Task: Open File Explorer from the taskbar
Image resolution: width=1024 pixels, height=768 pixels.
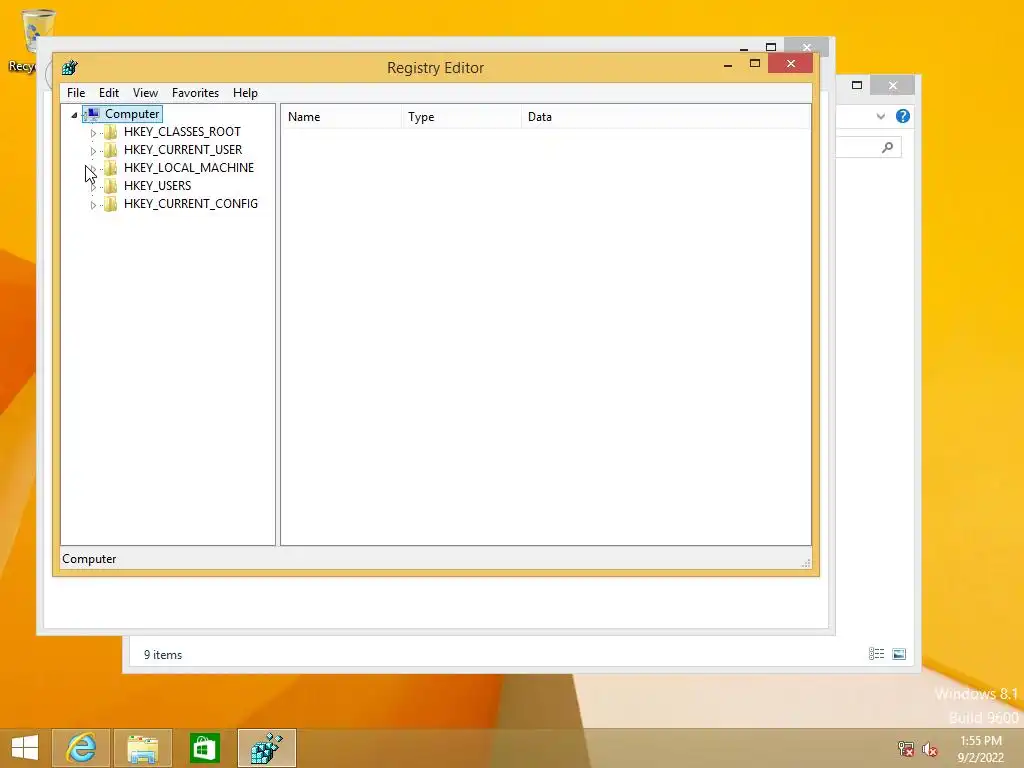Action: coord(142,748)
